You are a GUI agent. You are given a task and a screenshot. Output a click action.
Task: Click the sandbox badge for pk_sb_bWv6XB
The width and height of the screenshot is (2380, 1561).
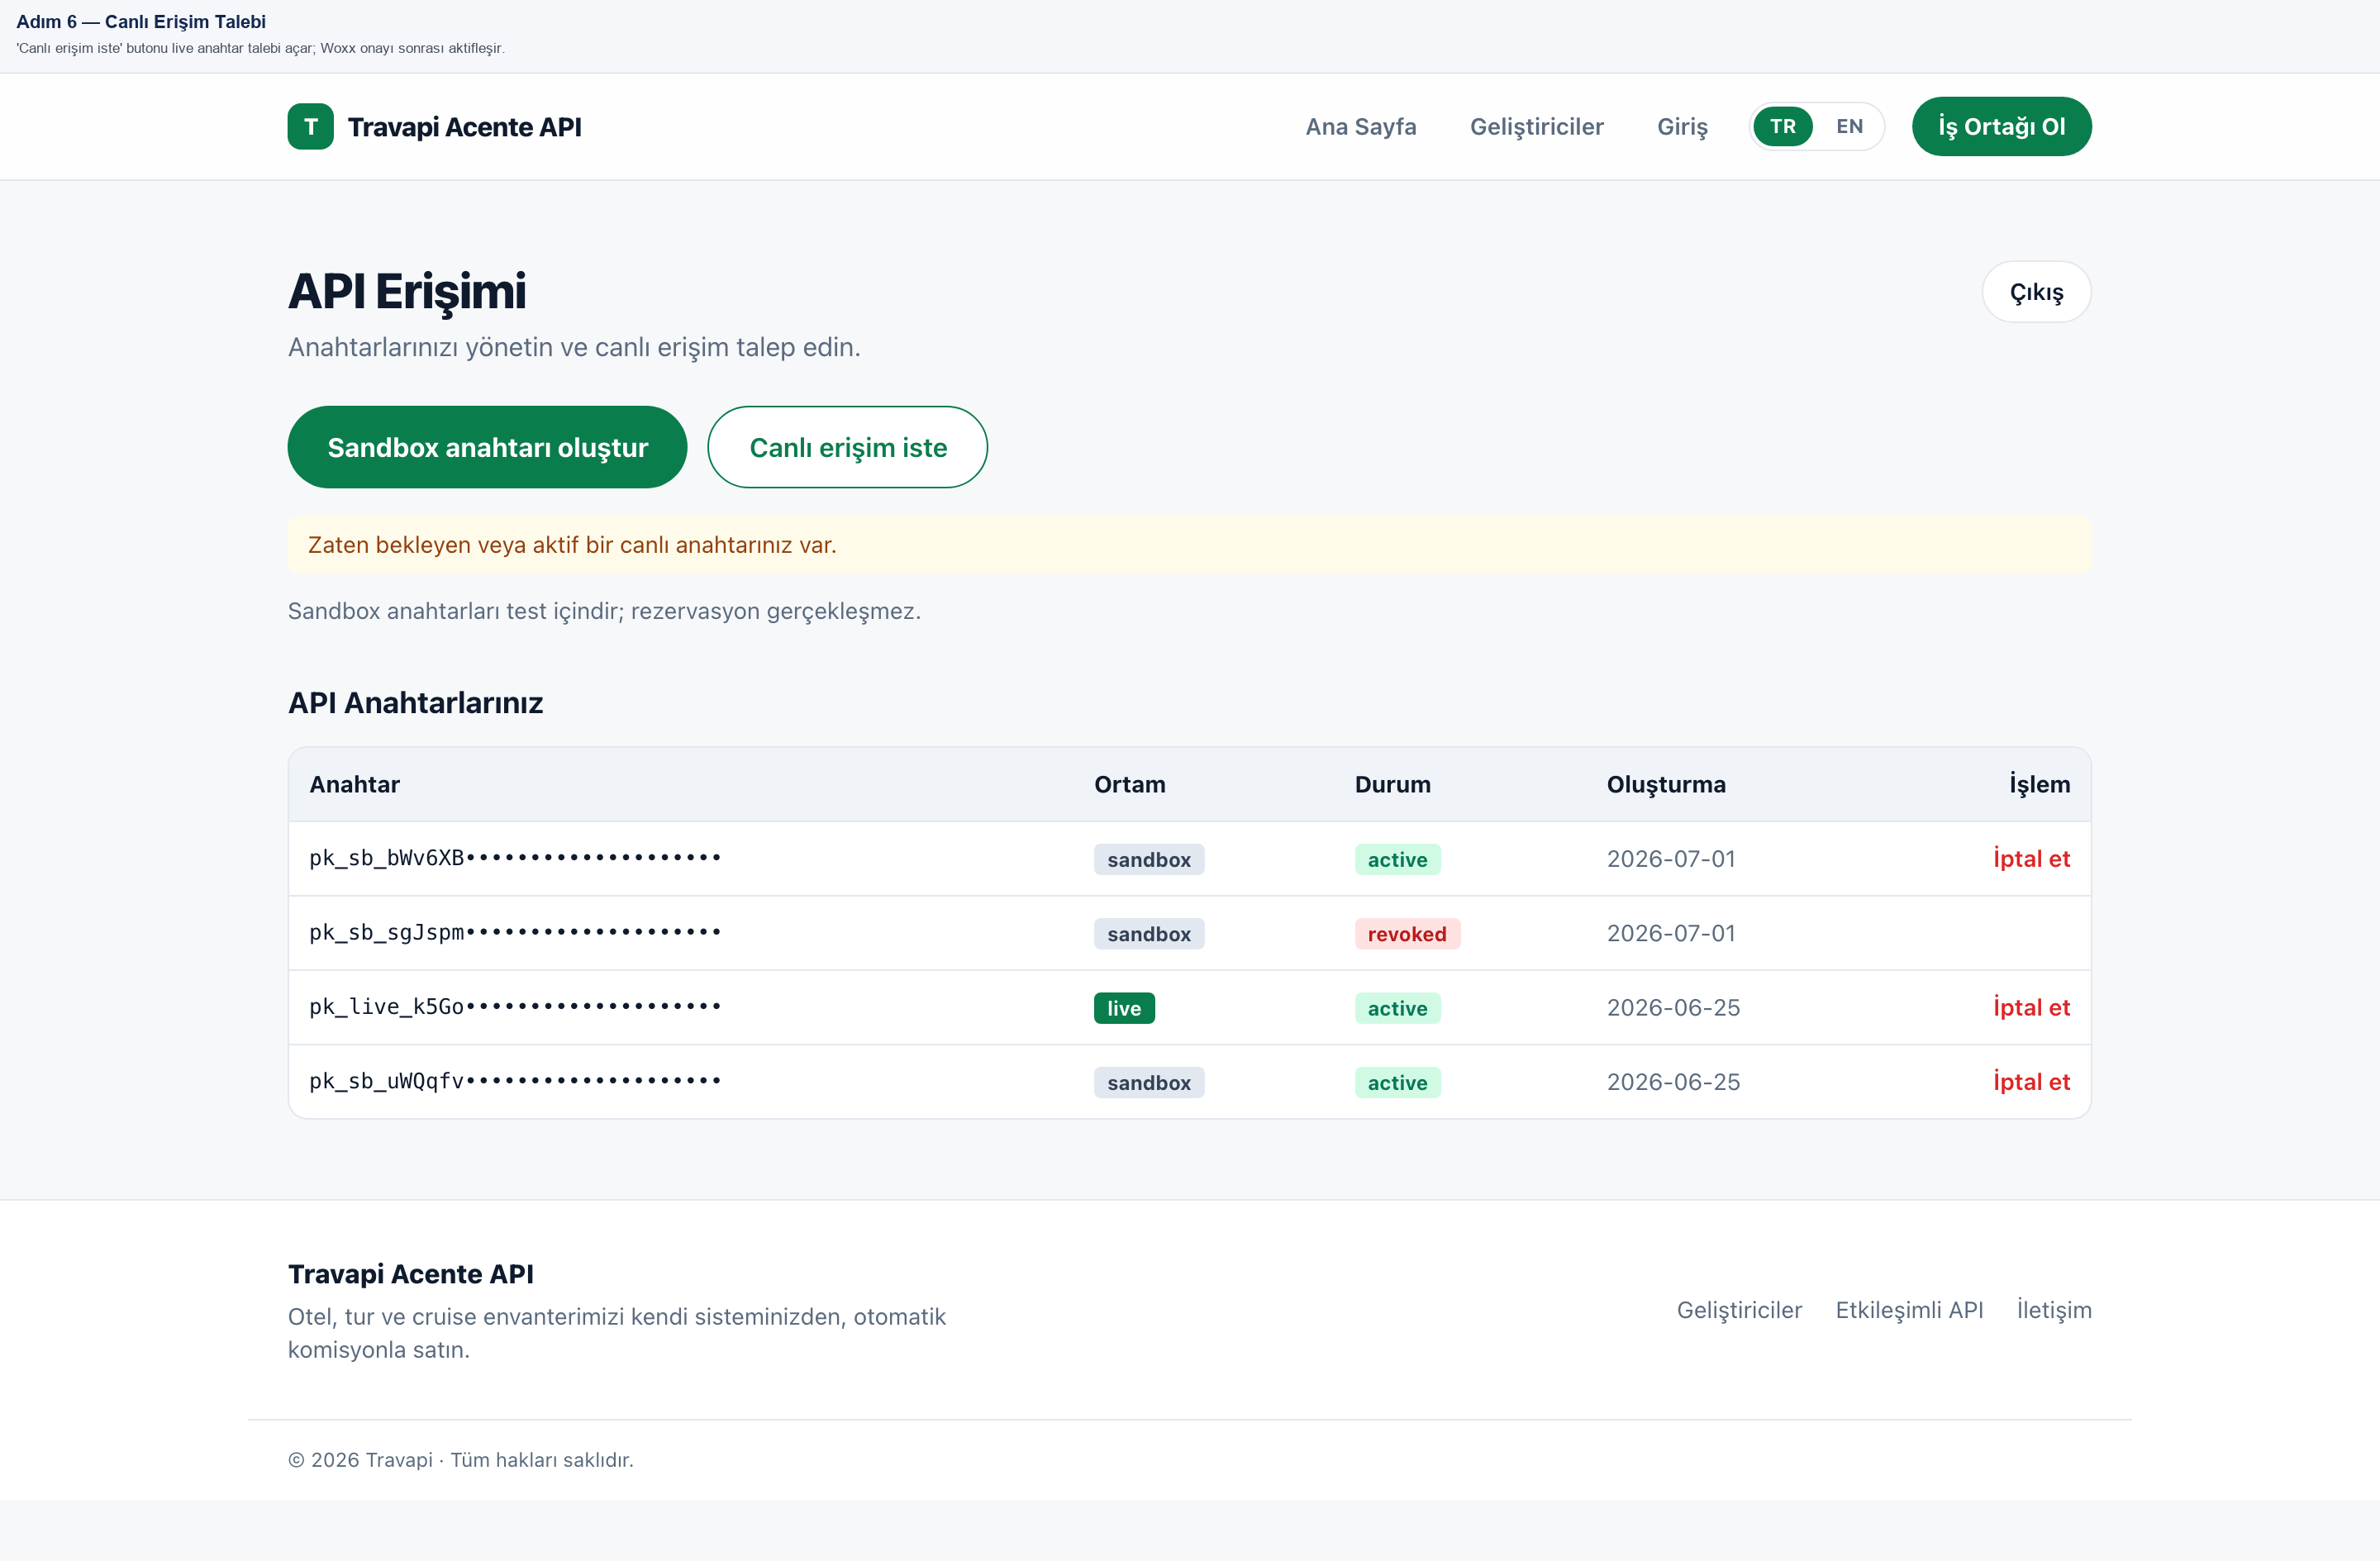point(1149,860)
